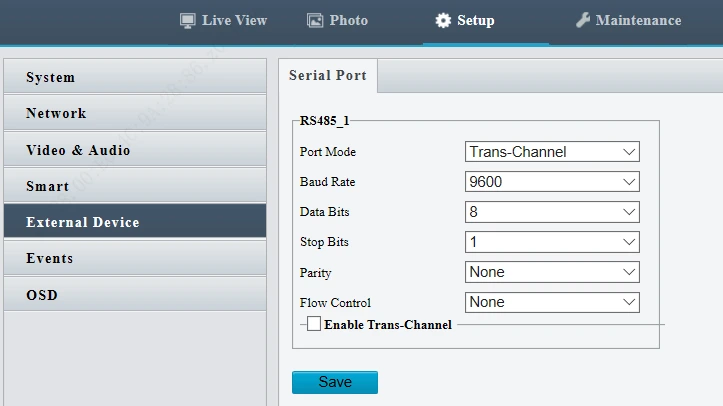Open the Events settings menu
Screen dimensions: 723x406
[134, 258]
